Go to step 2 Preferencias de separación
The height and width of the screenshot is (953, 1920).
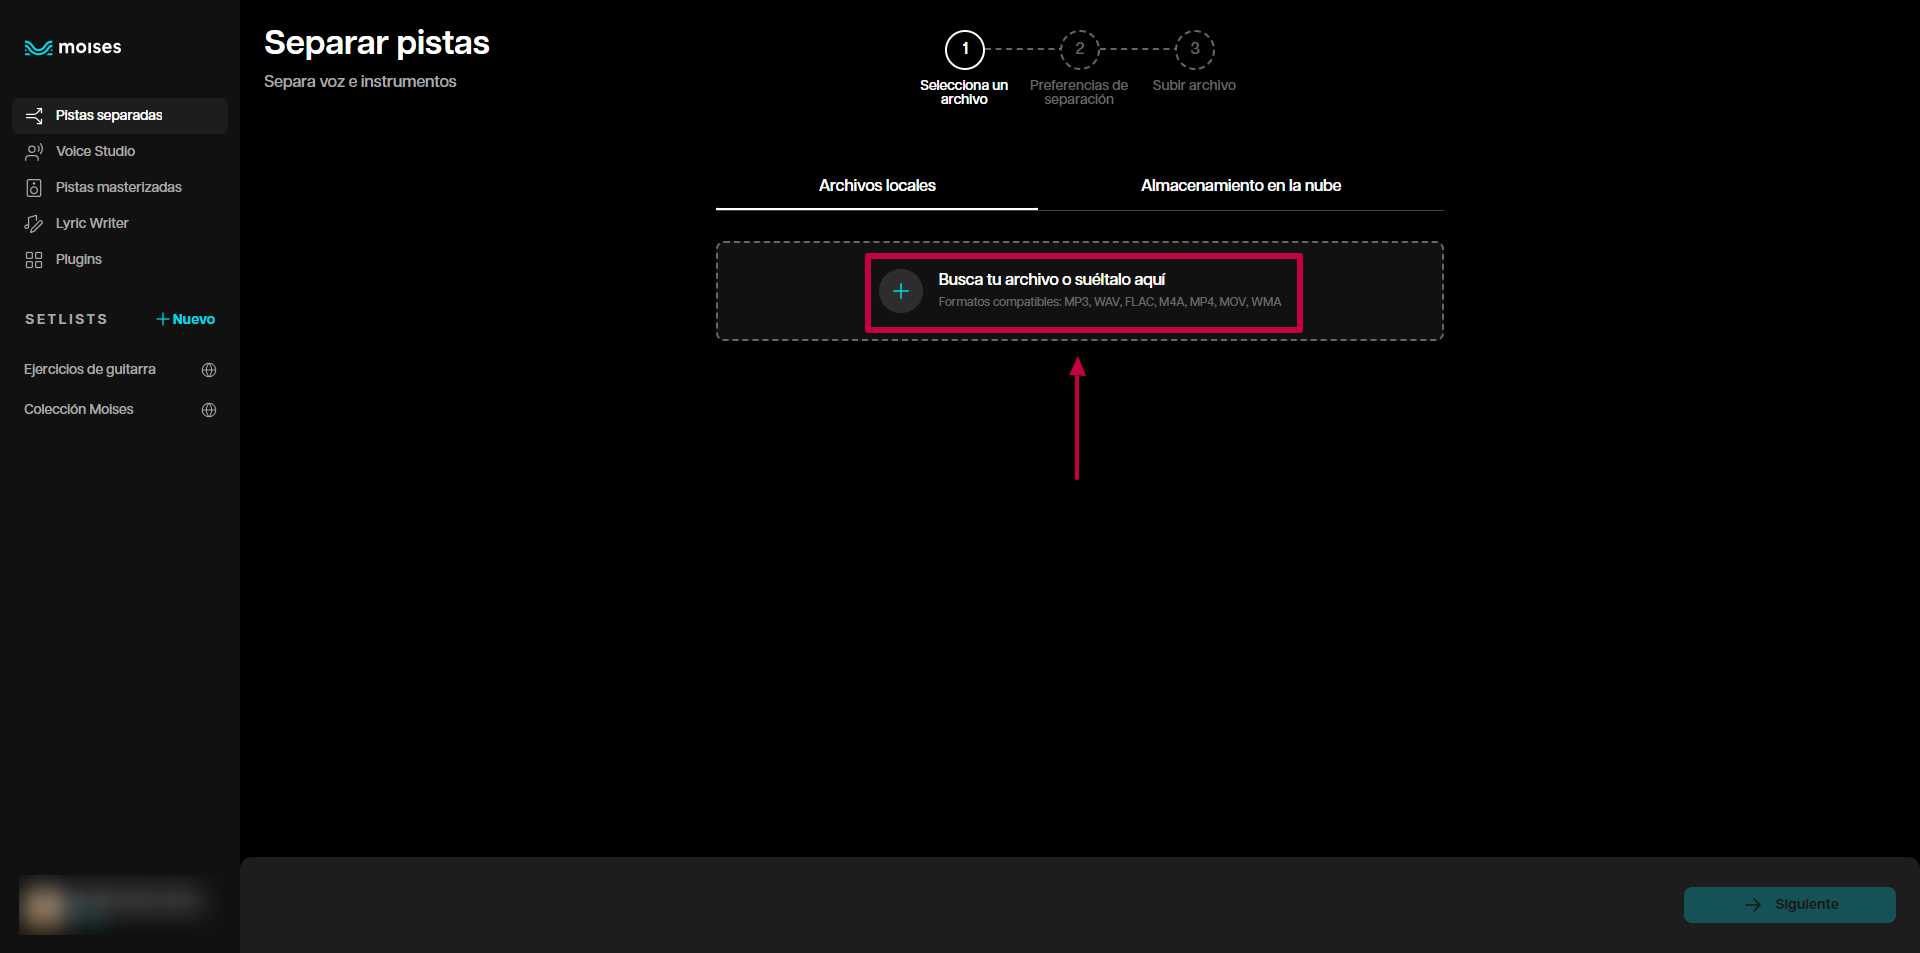(x=1079, y=49)
